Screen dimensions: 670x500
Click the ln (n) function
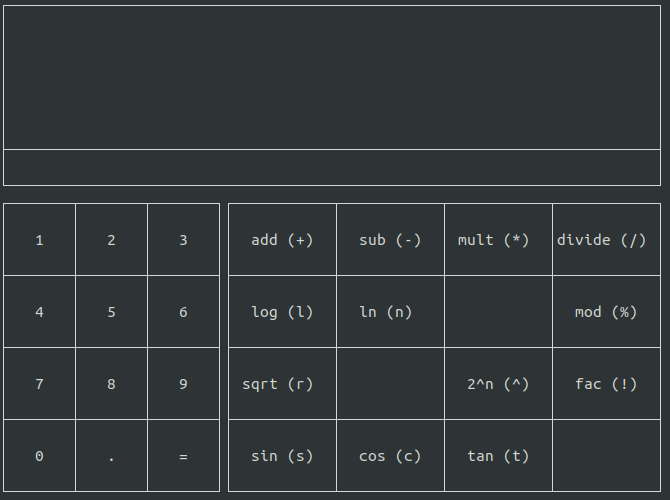click(391, 312)
